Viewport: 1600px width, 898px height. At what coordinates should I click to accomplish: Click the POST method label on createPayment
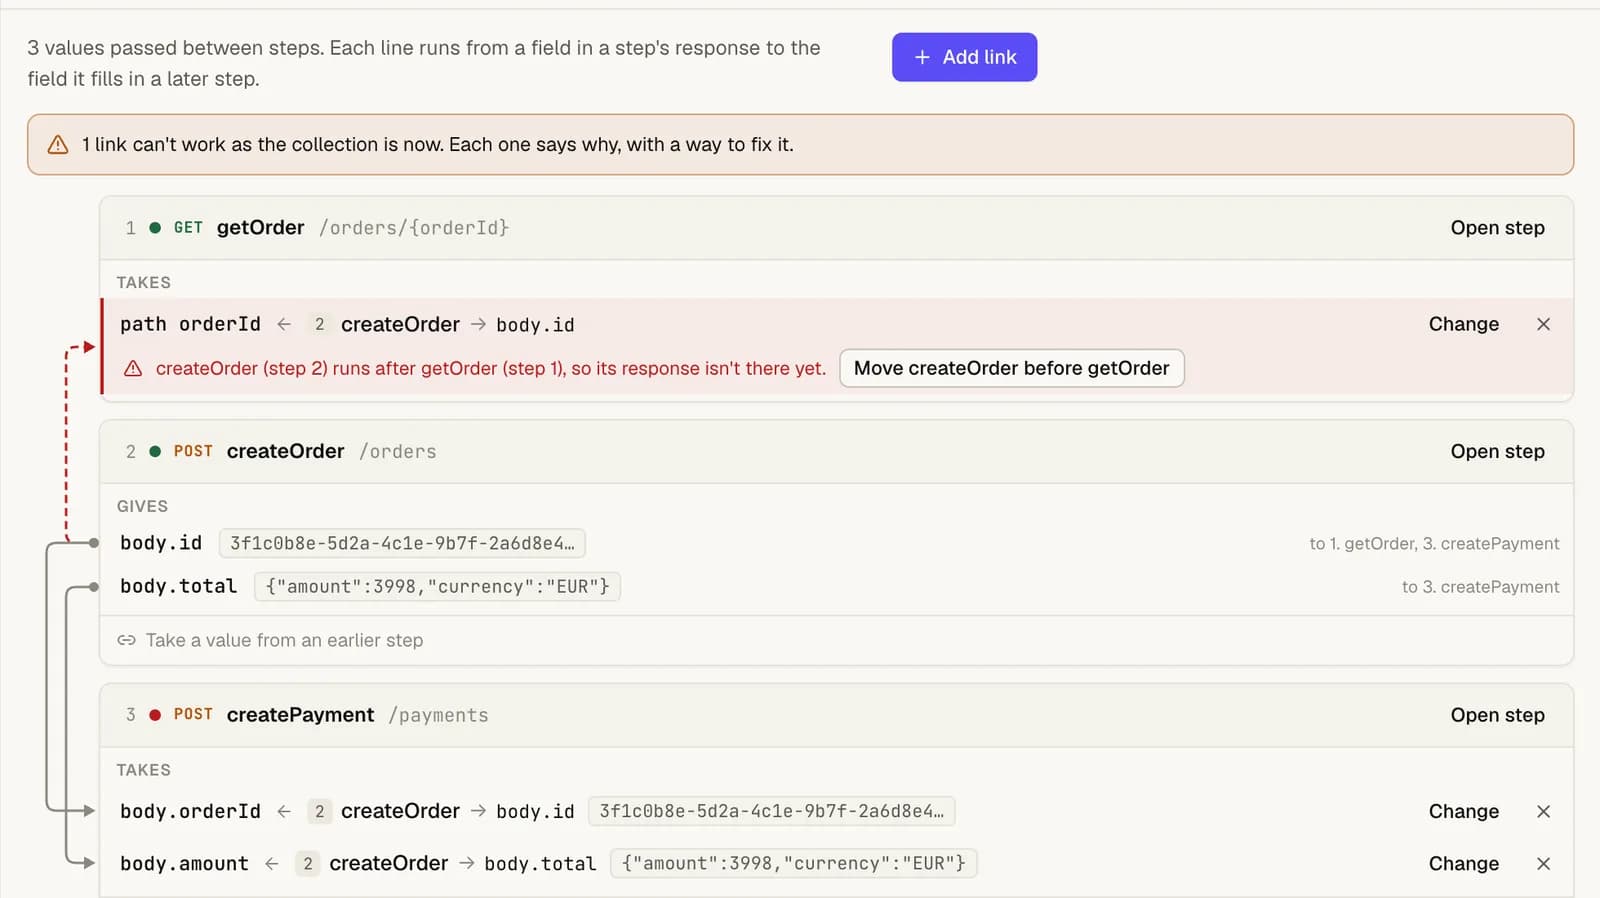coord(193,715)
